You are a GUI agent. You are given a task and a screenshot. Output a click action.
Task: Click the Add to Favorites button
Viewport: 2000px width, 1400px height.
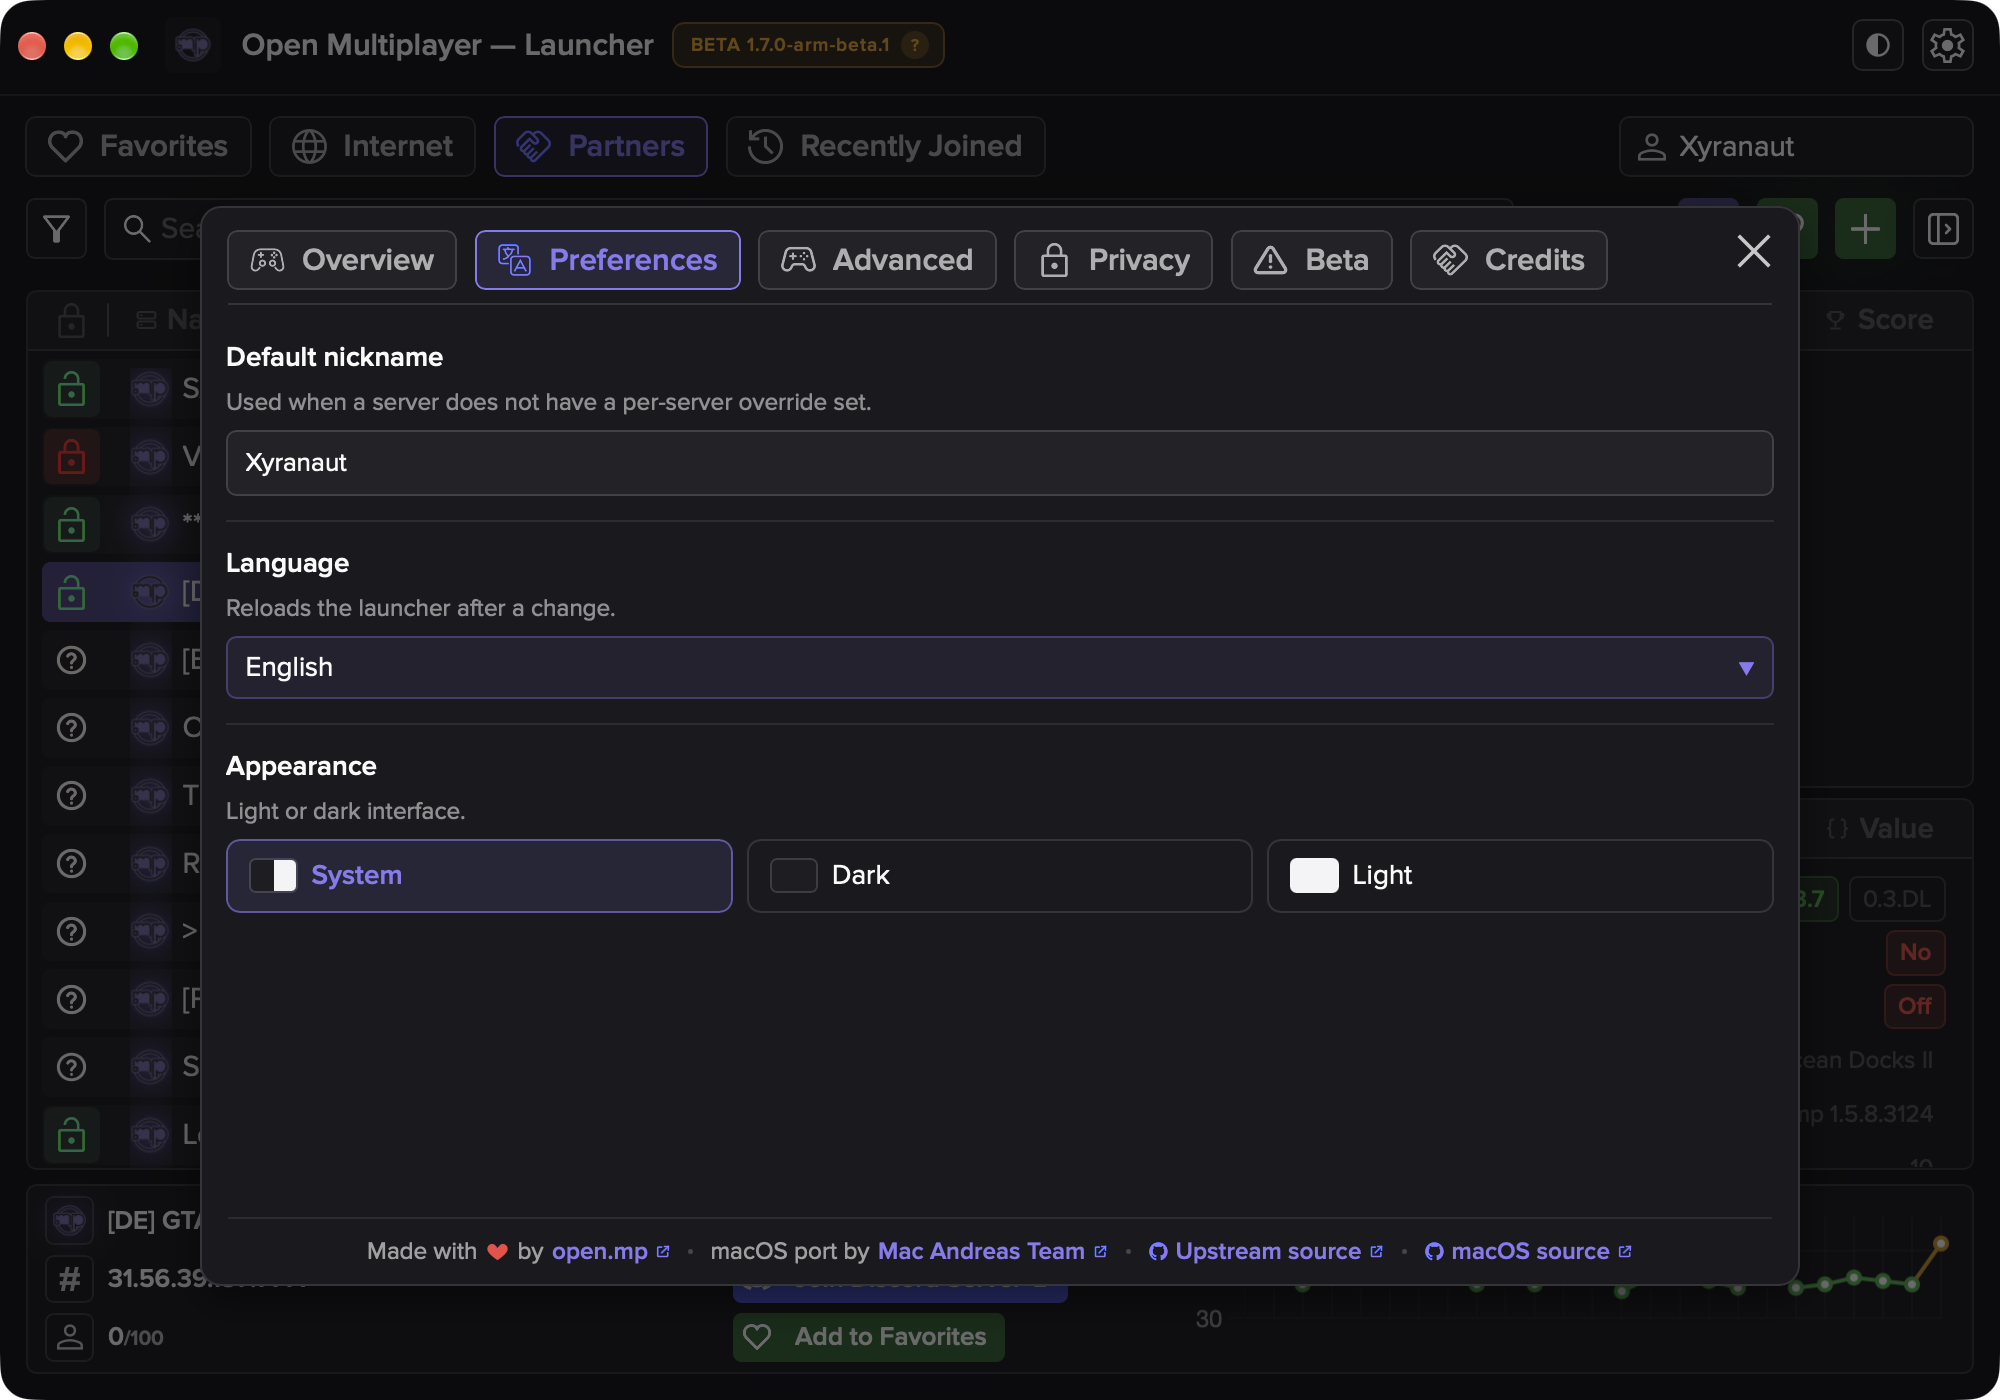(868, 1337)
